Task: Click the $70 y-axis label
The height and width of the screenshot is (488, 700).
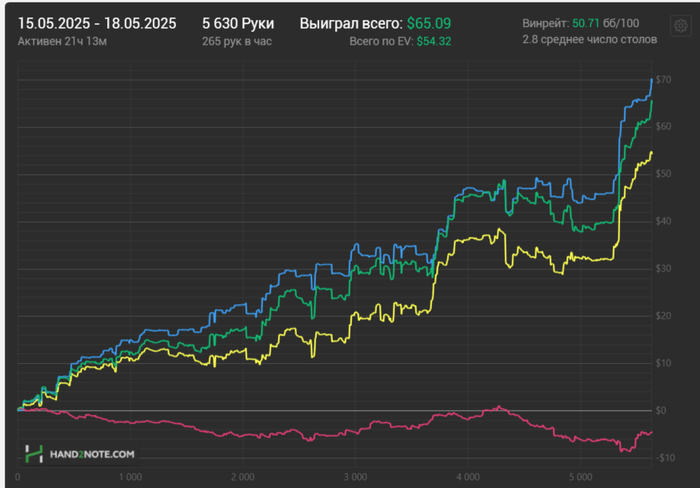Action: pyautogui.click(x=663, y=79)
